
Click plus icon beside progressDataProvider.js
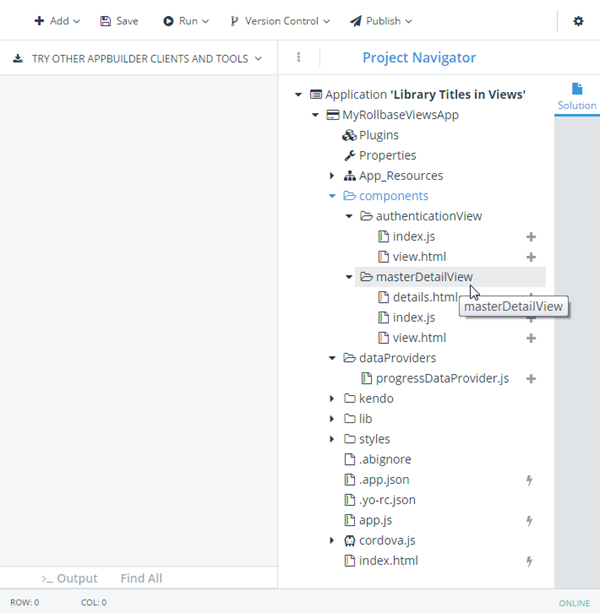tap(531, 379)
